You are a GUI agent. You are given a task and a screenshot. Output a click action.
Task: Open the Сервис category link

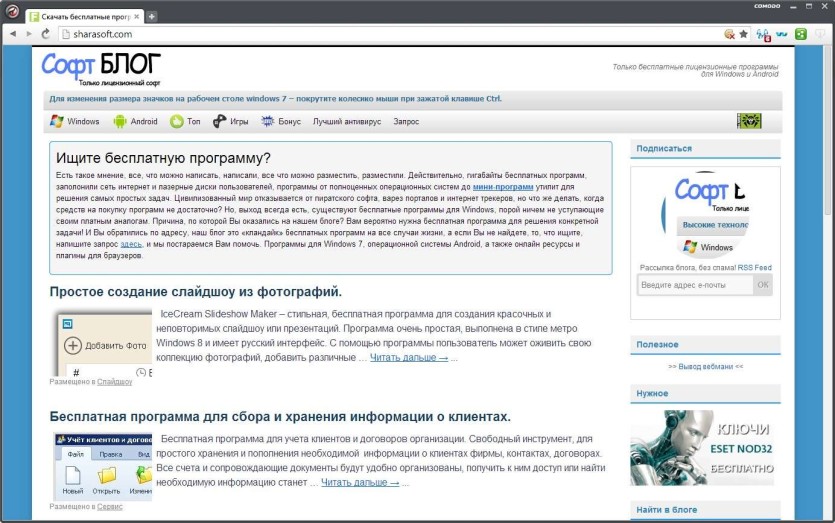coord(110,506)
